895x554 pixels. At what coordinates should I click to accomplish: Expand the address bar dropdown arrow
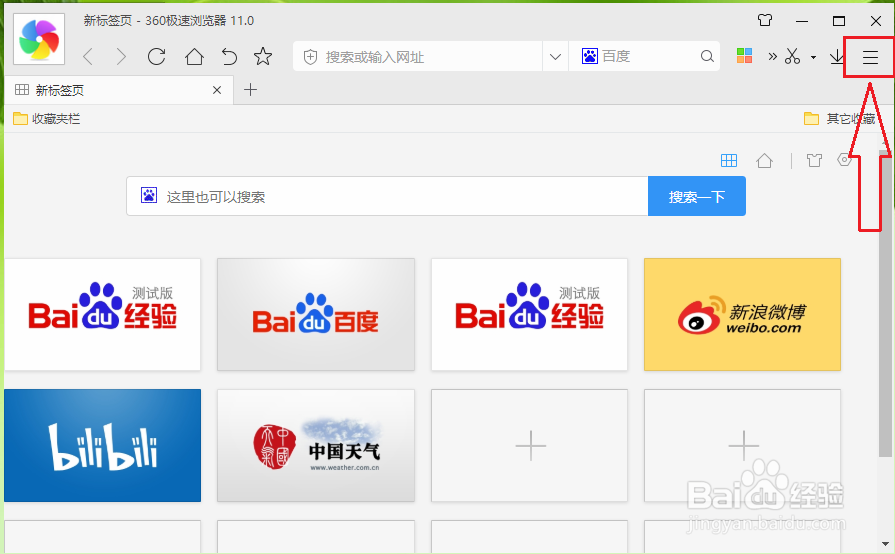tap(555, 56)
